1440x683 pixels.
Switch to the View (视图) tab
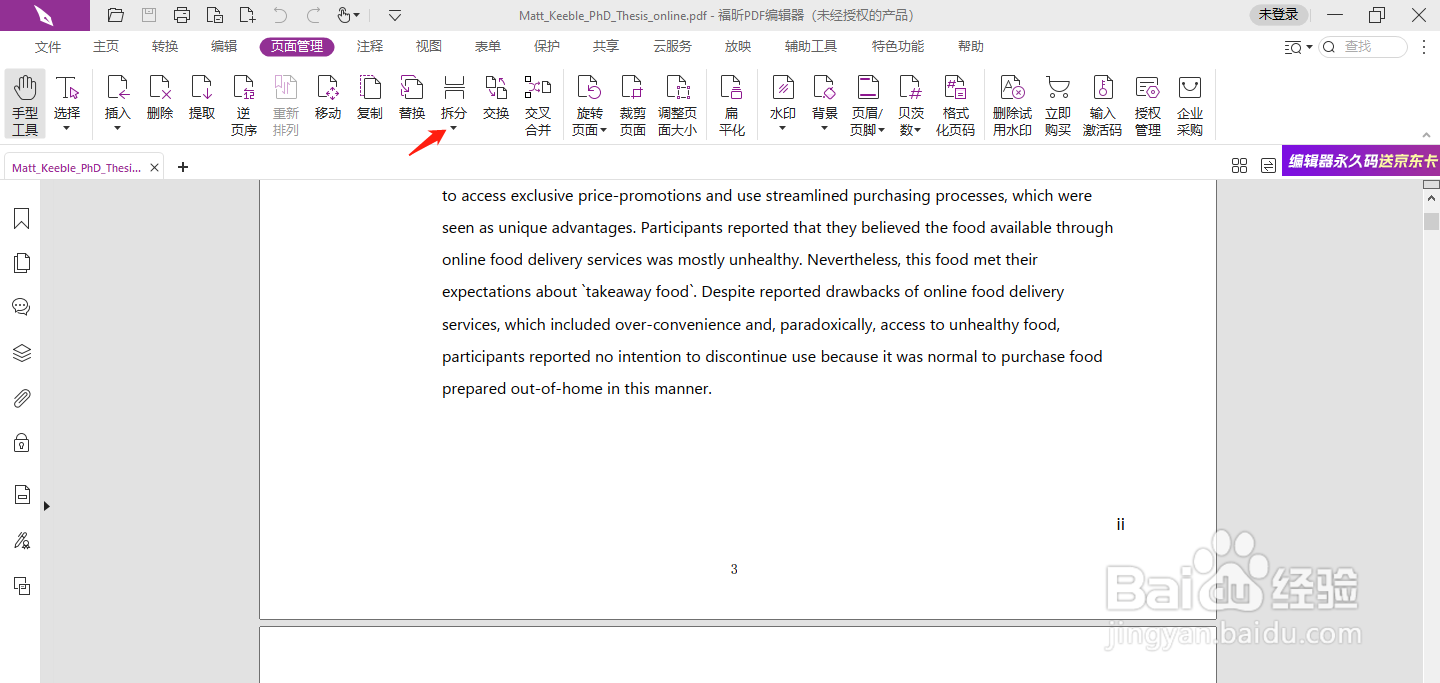[x=429, y=47]
